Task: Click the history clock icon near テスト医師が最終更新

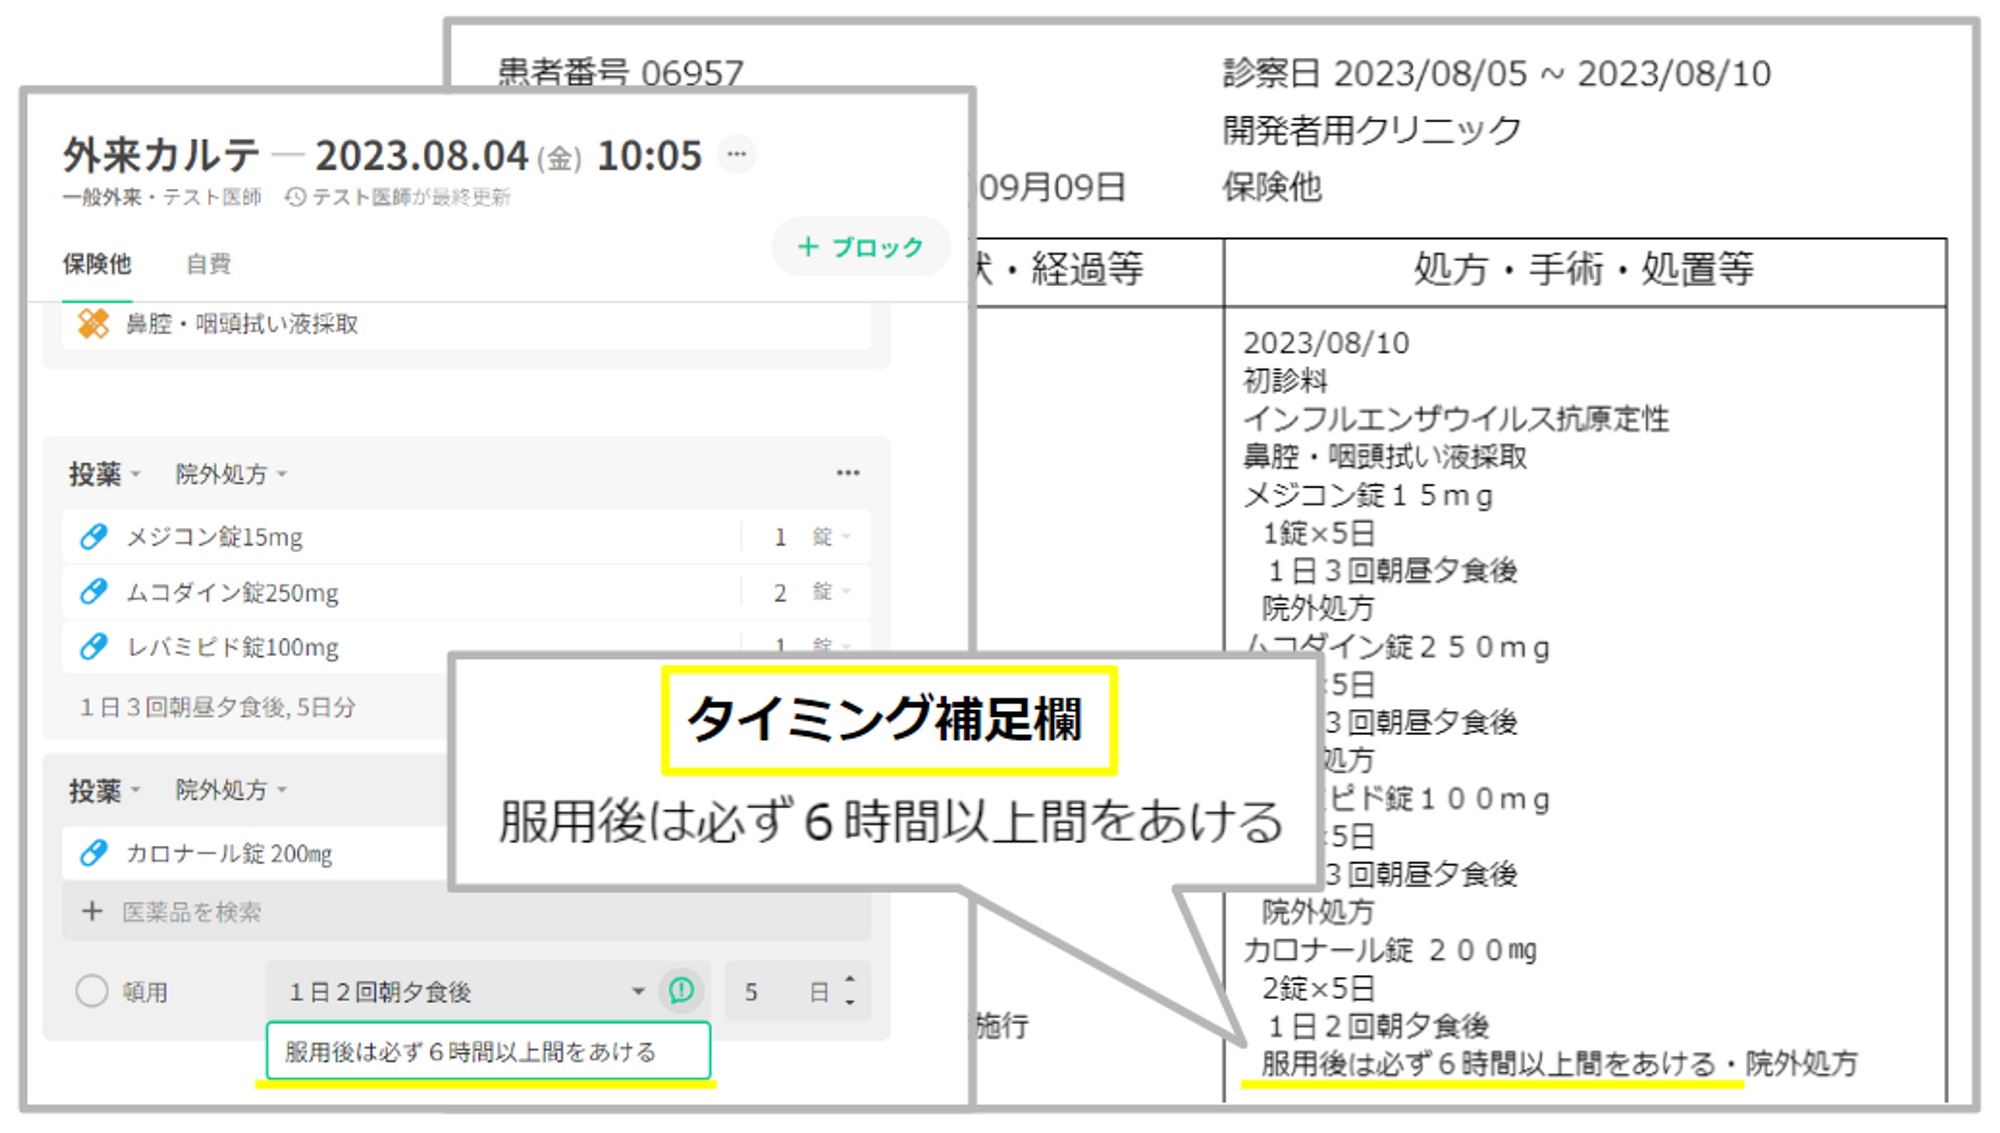Action: tap(295, 197)
